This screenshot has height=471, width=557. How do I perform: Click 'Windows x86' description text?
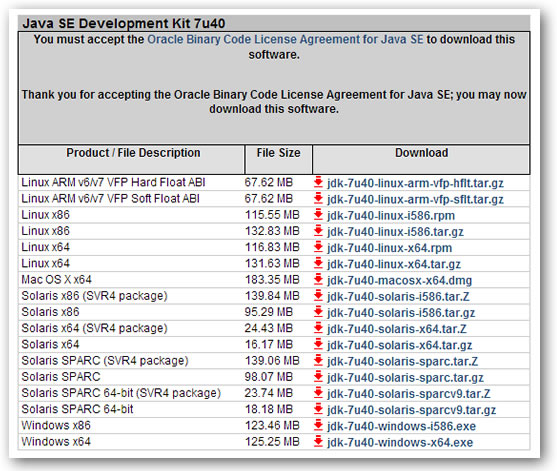click(x=56, y=425)
